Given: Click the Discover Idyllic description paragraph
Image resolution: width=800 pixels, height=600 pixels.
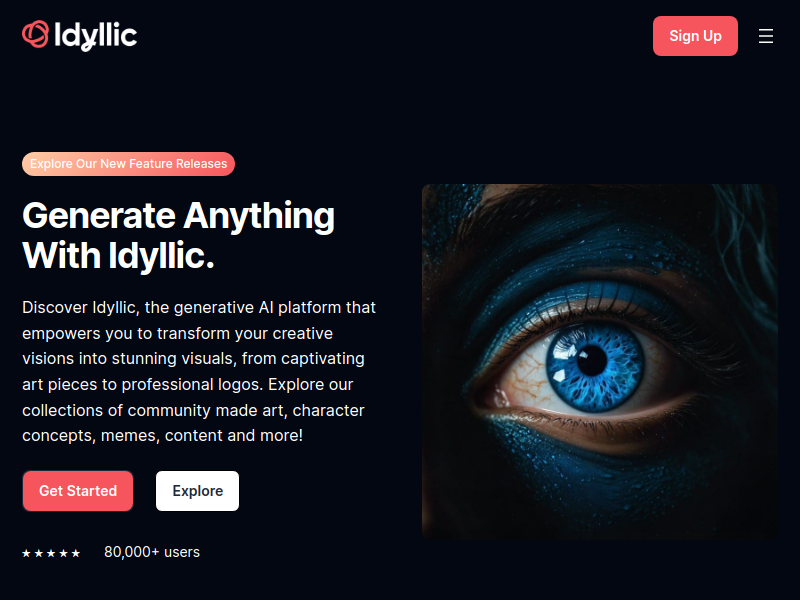Looking at the screenshot, I should click(199, 371).
